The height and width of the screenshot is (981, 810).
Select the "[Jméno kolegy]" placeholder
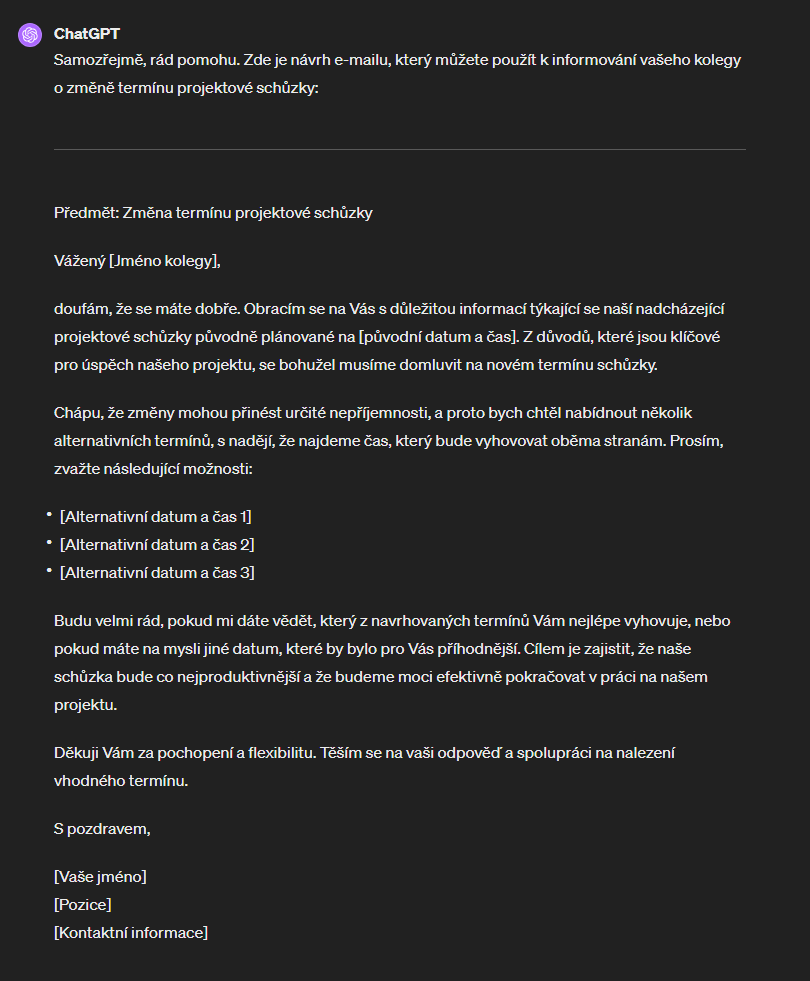(164, 261)
